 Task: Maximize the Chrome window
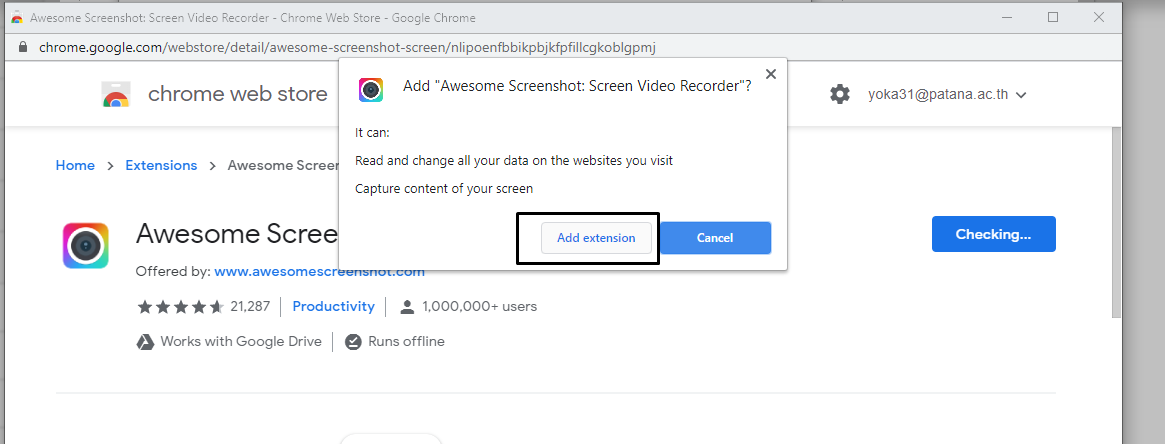point(1053,17)
